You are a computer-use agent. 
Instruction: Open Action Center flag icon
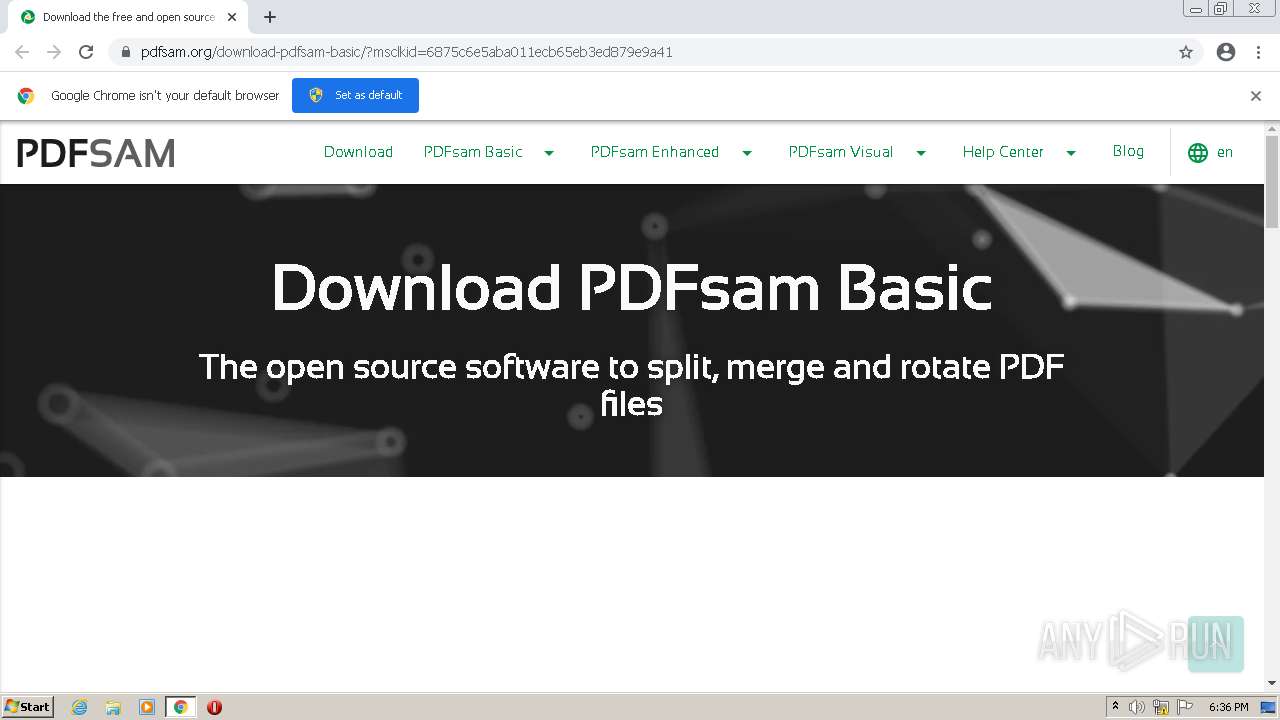pyautogui.click(x=1185, y=707)
